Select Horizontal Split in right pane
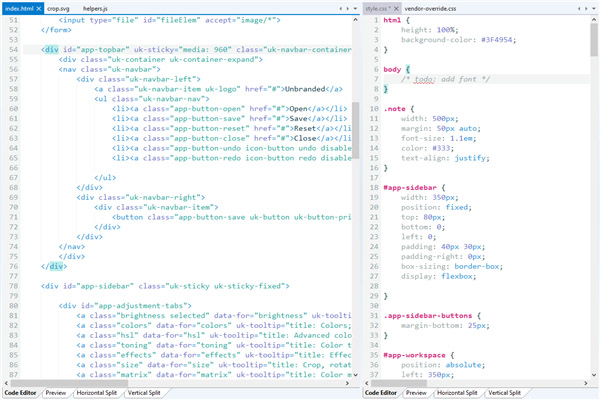 click(457, 393)
